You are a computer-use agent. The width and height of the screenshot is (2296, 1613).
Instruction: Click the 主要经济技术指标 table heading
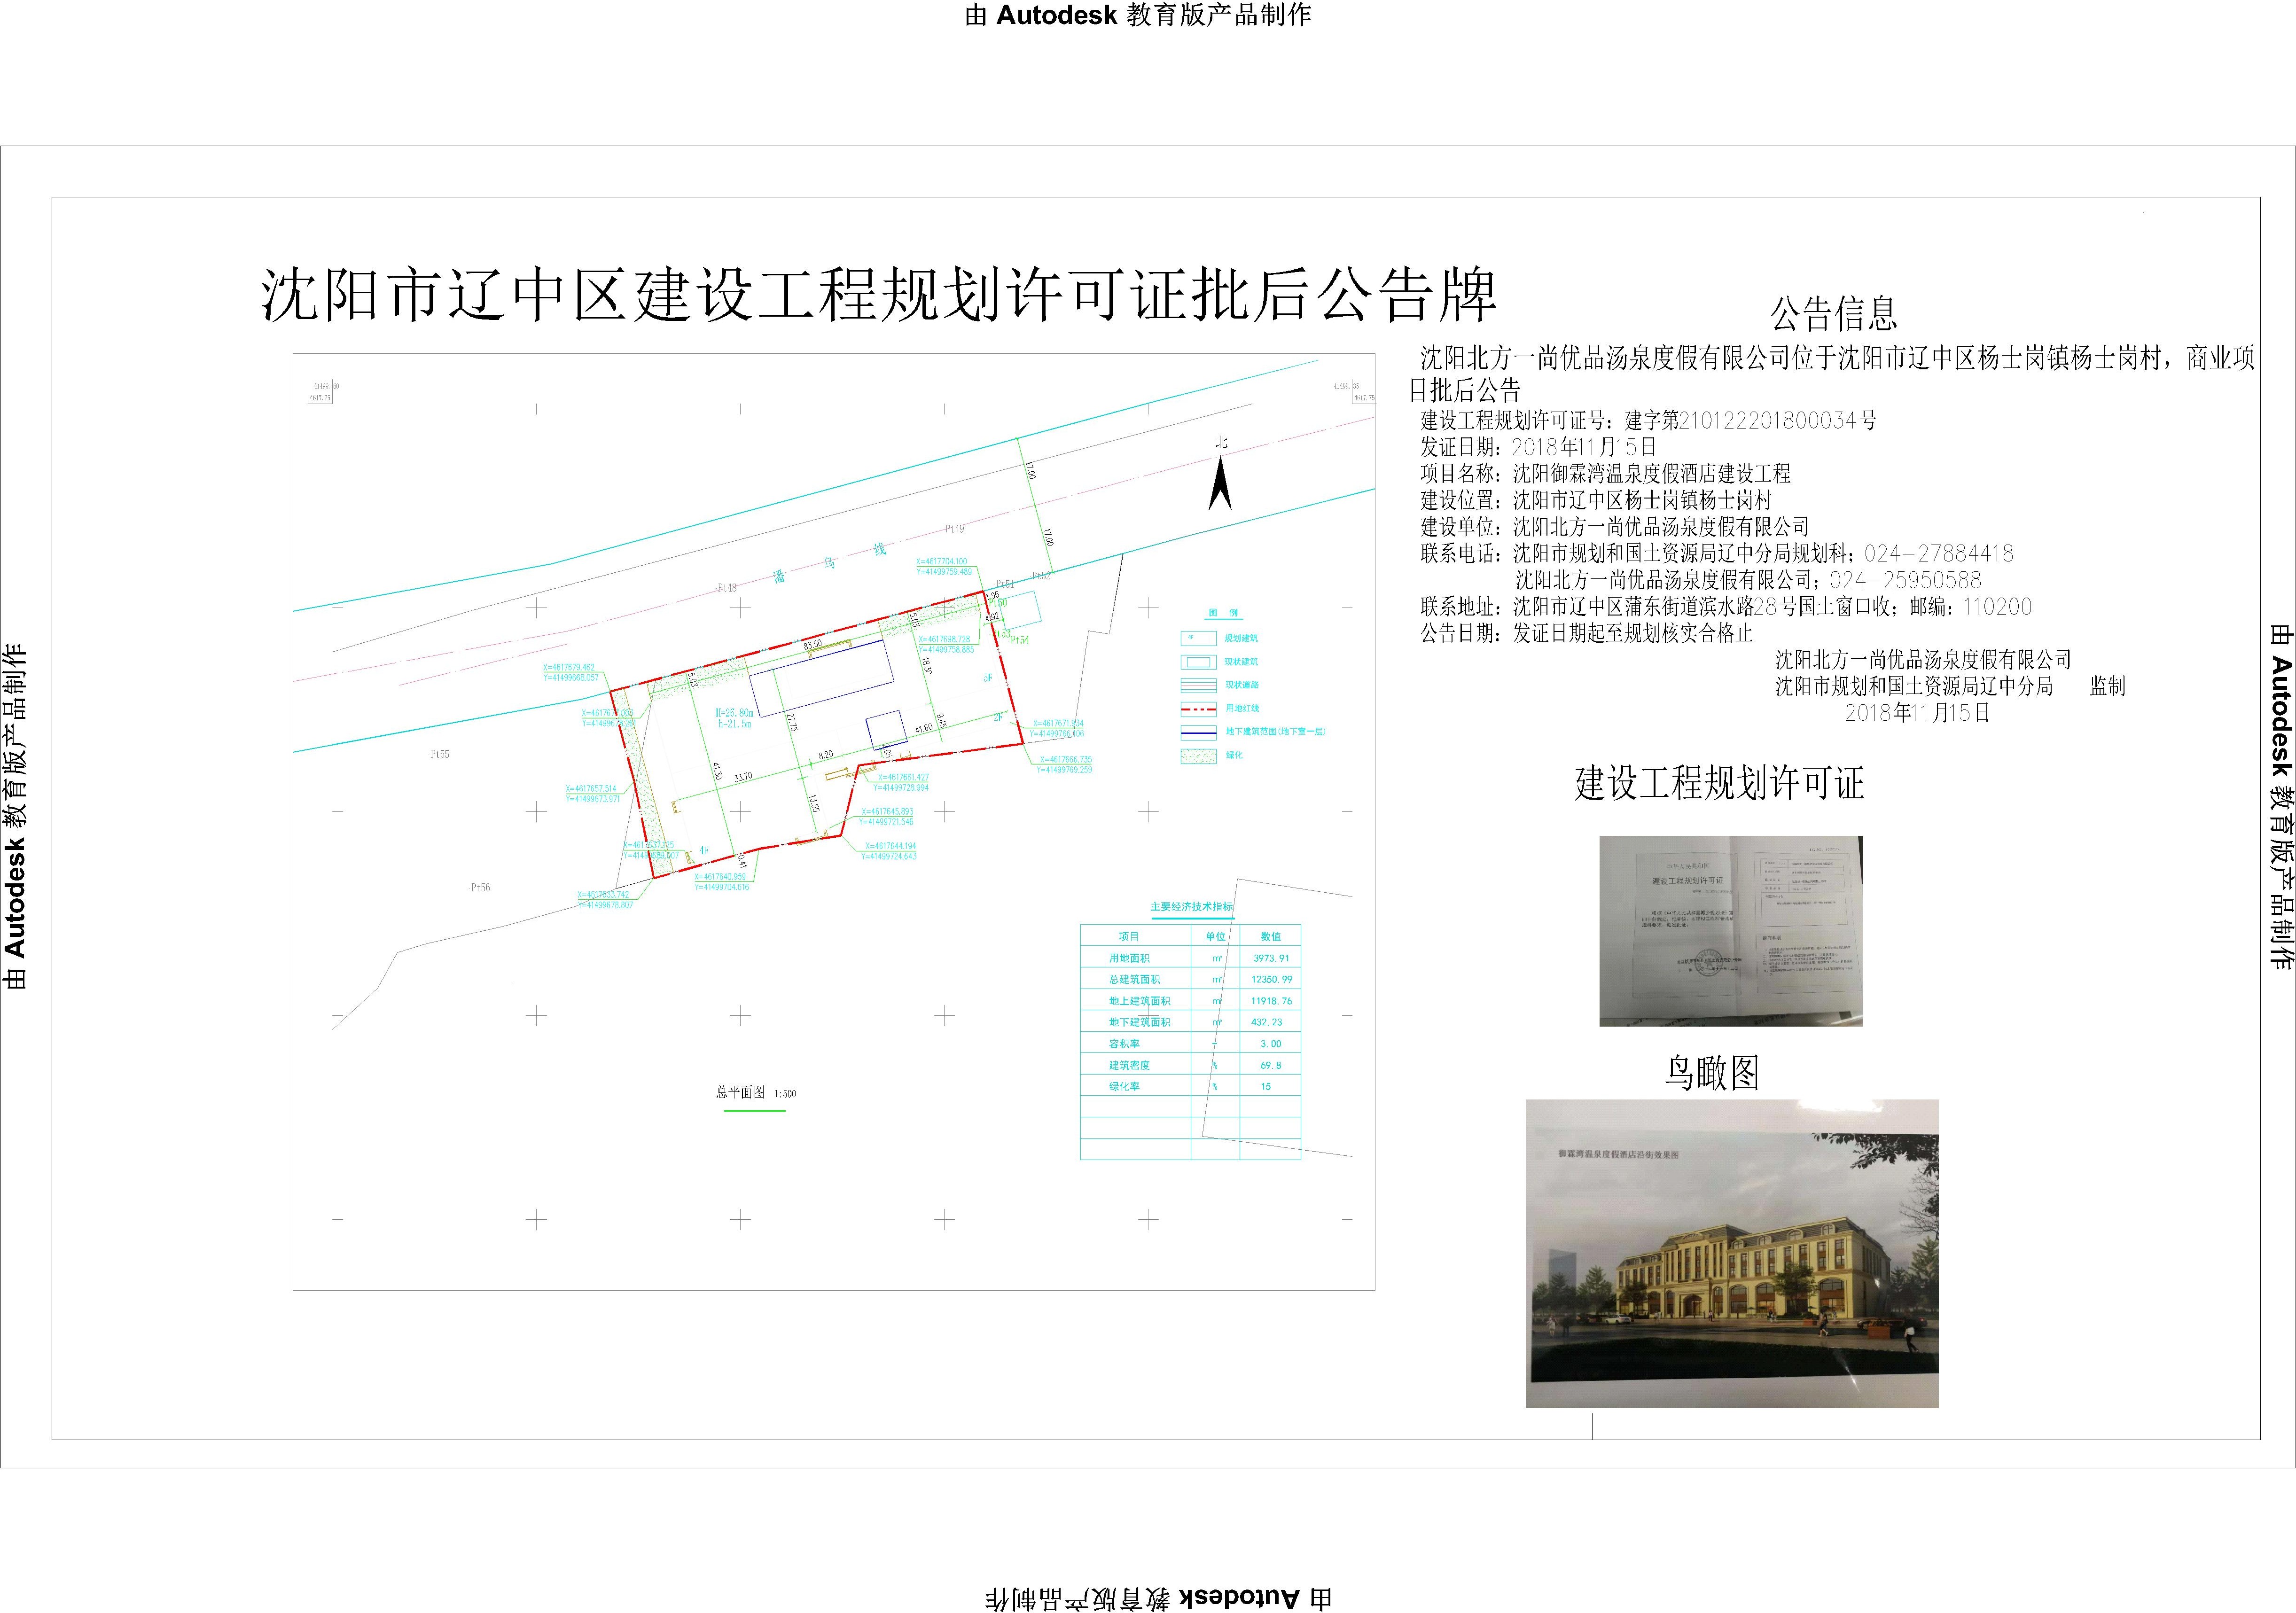pos(1191,907)
